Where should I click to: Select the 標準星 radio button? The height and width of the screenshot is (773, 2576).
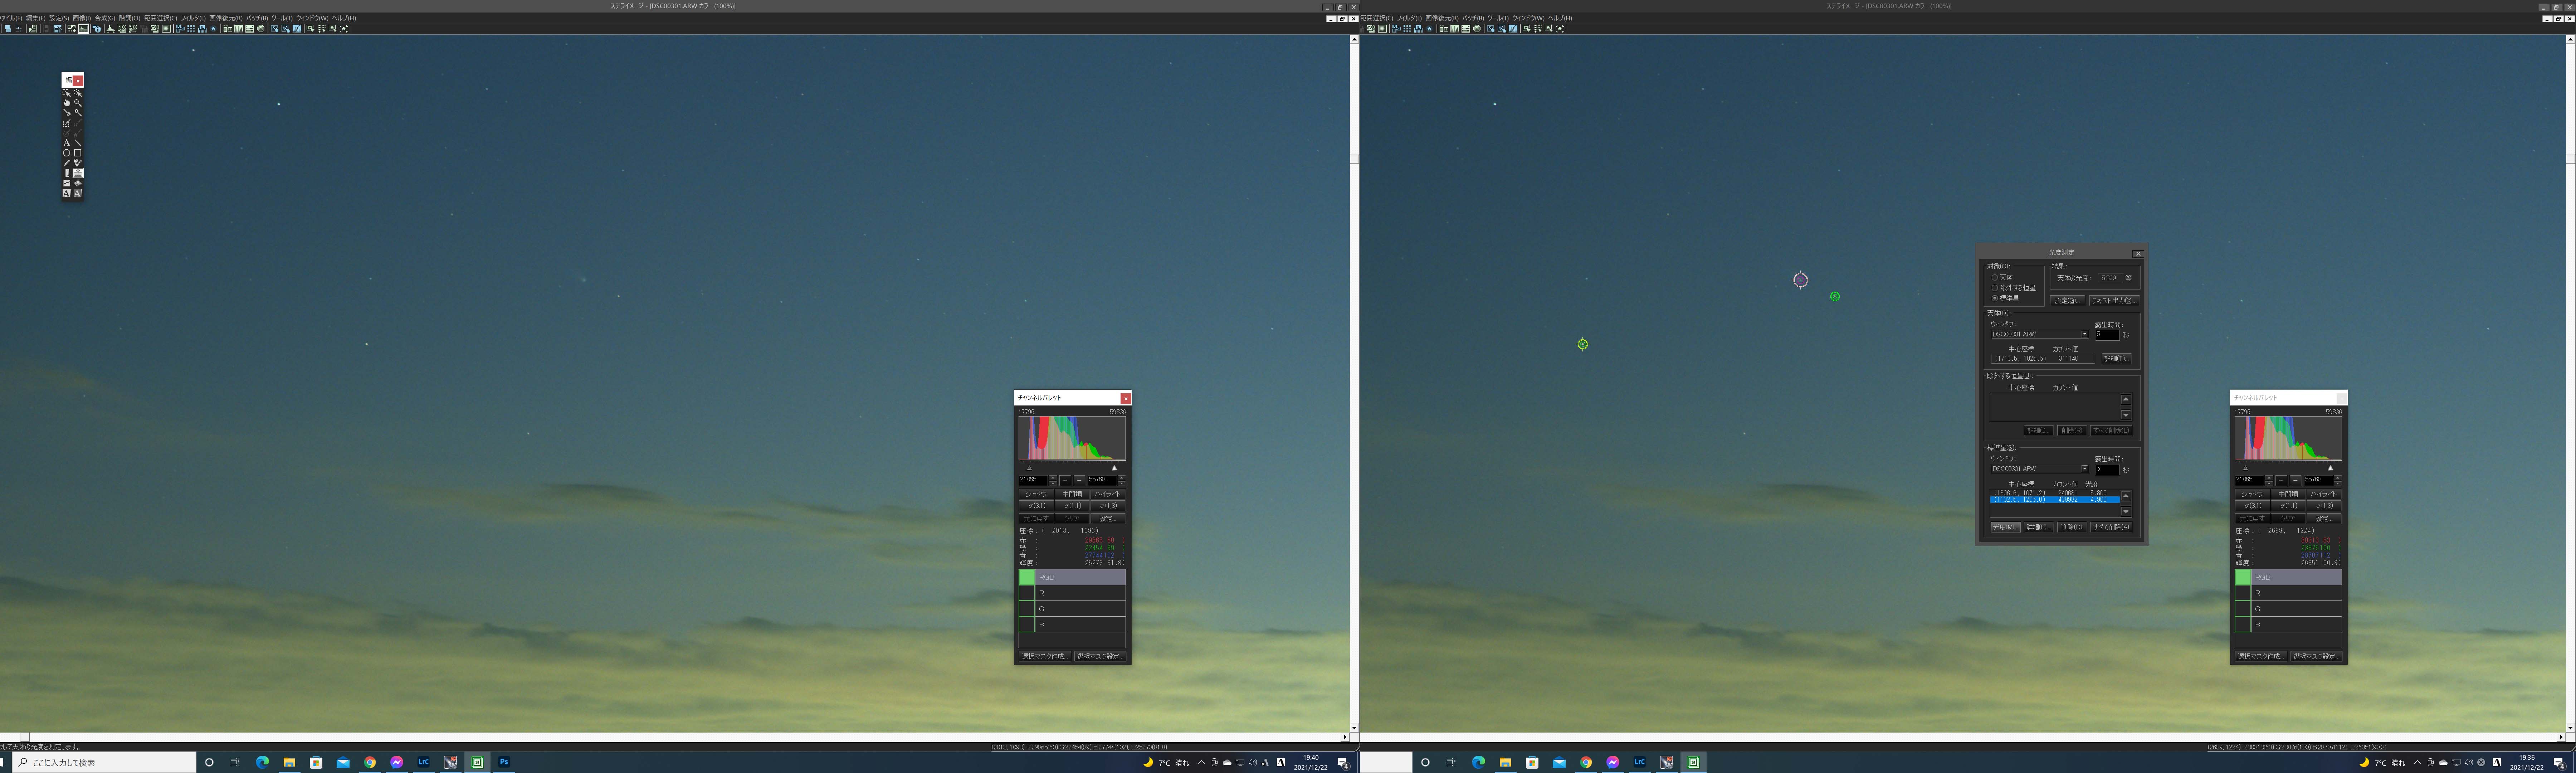tap(1995, 298)
